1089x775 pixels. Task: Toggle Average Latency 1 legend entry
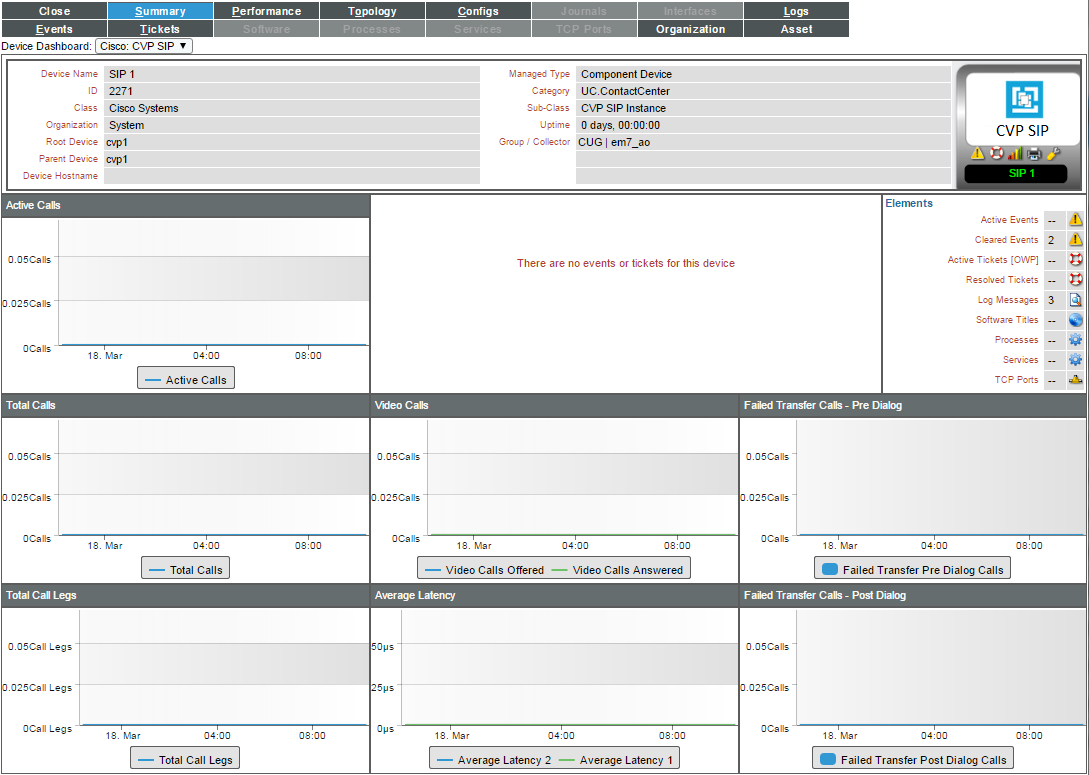coord(615,760)
